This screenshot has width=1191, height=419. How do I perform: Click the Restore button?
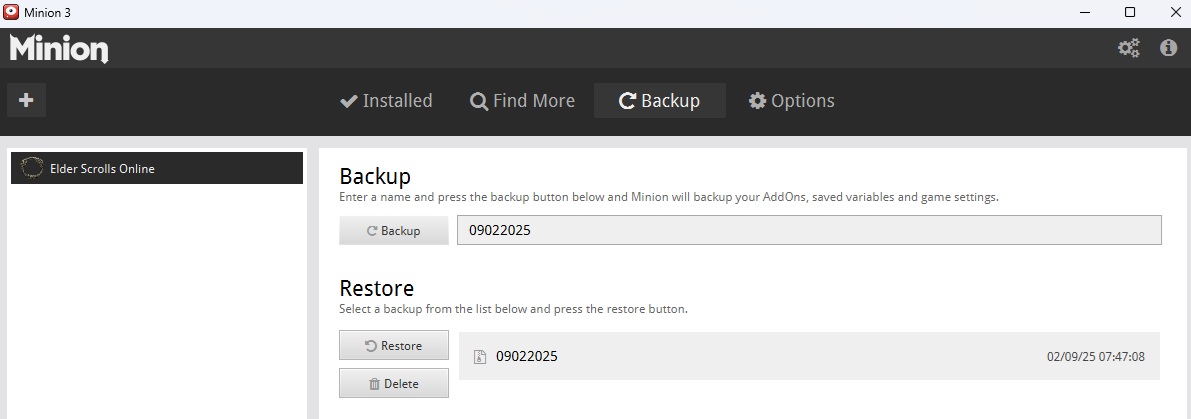point(393,345)
